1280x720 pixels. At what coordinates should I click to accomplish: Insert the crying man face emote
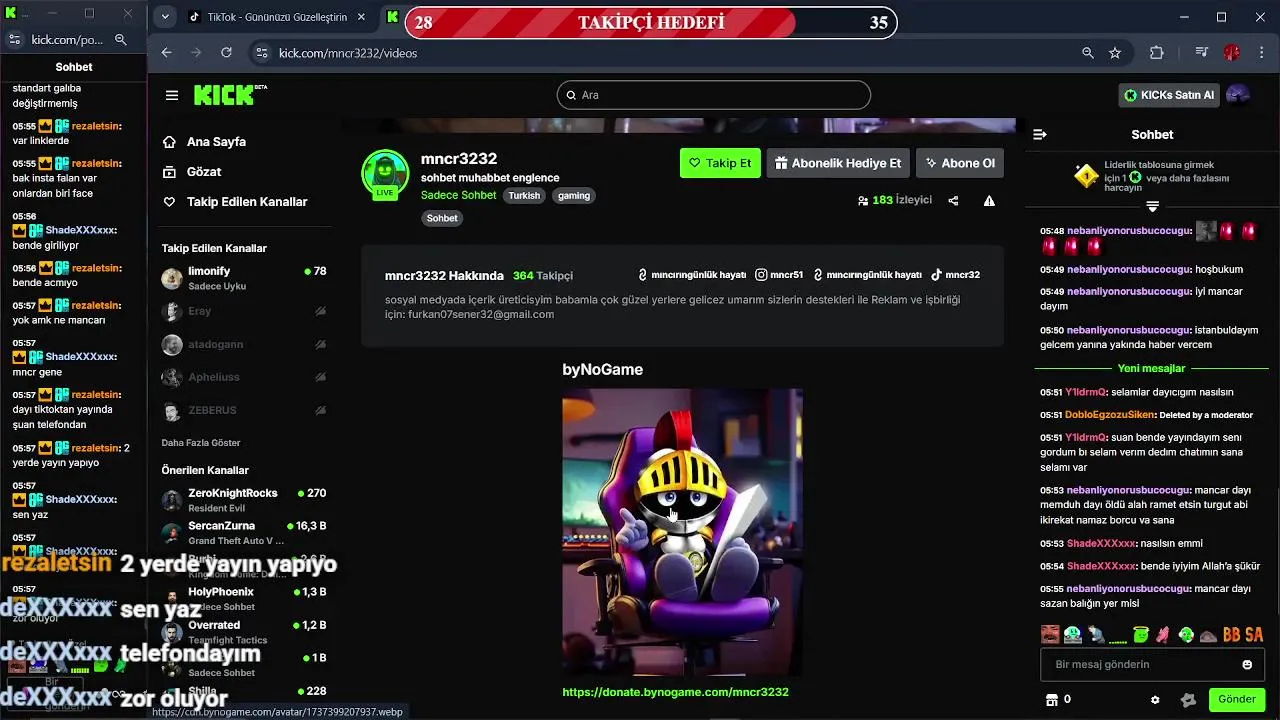pos(1050,634)
